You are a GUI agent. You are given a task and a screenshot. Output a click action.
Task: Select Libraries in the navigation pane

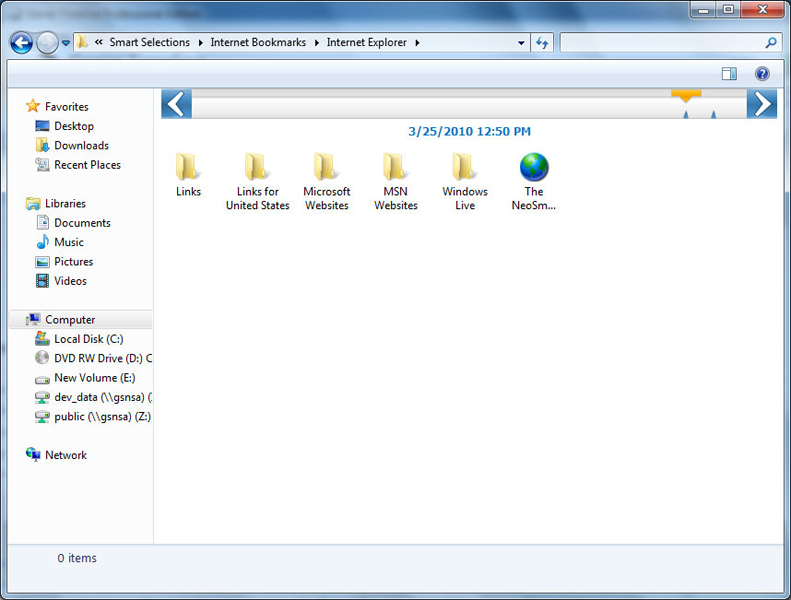point(56,203)
